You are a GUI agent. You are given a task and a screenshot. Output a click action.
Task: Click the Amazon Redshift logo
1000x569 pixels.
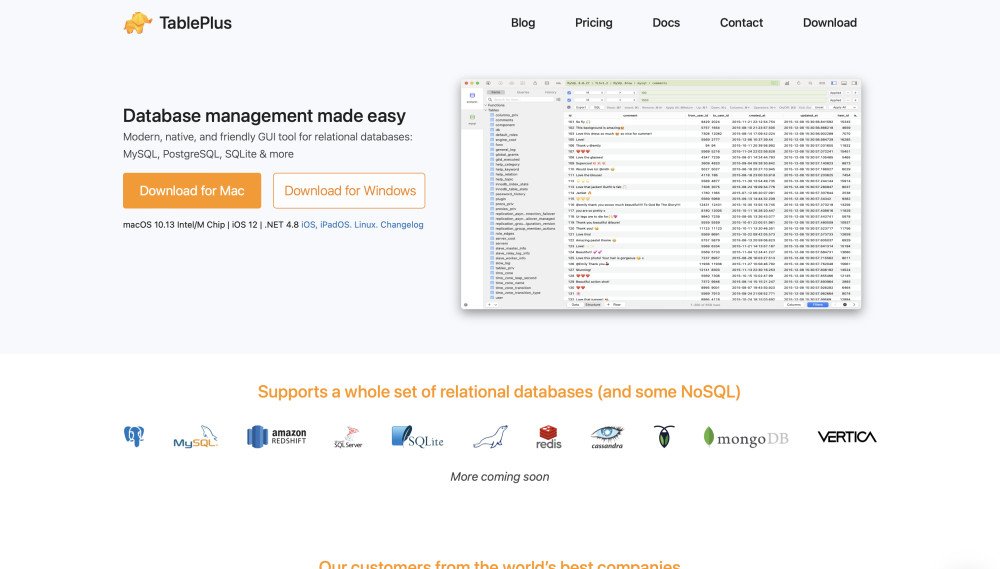point(277,436)
